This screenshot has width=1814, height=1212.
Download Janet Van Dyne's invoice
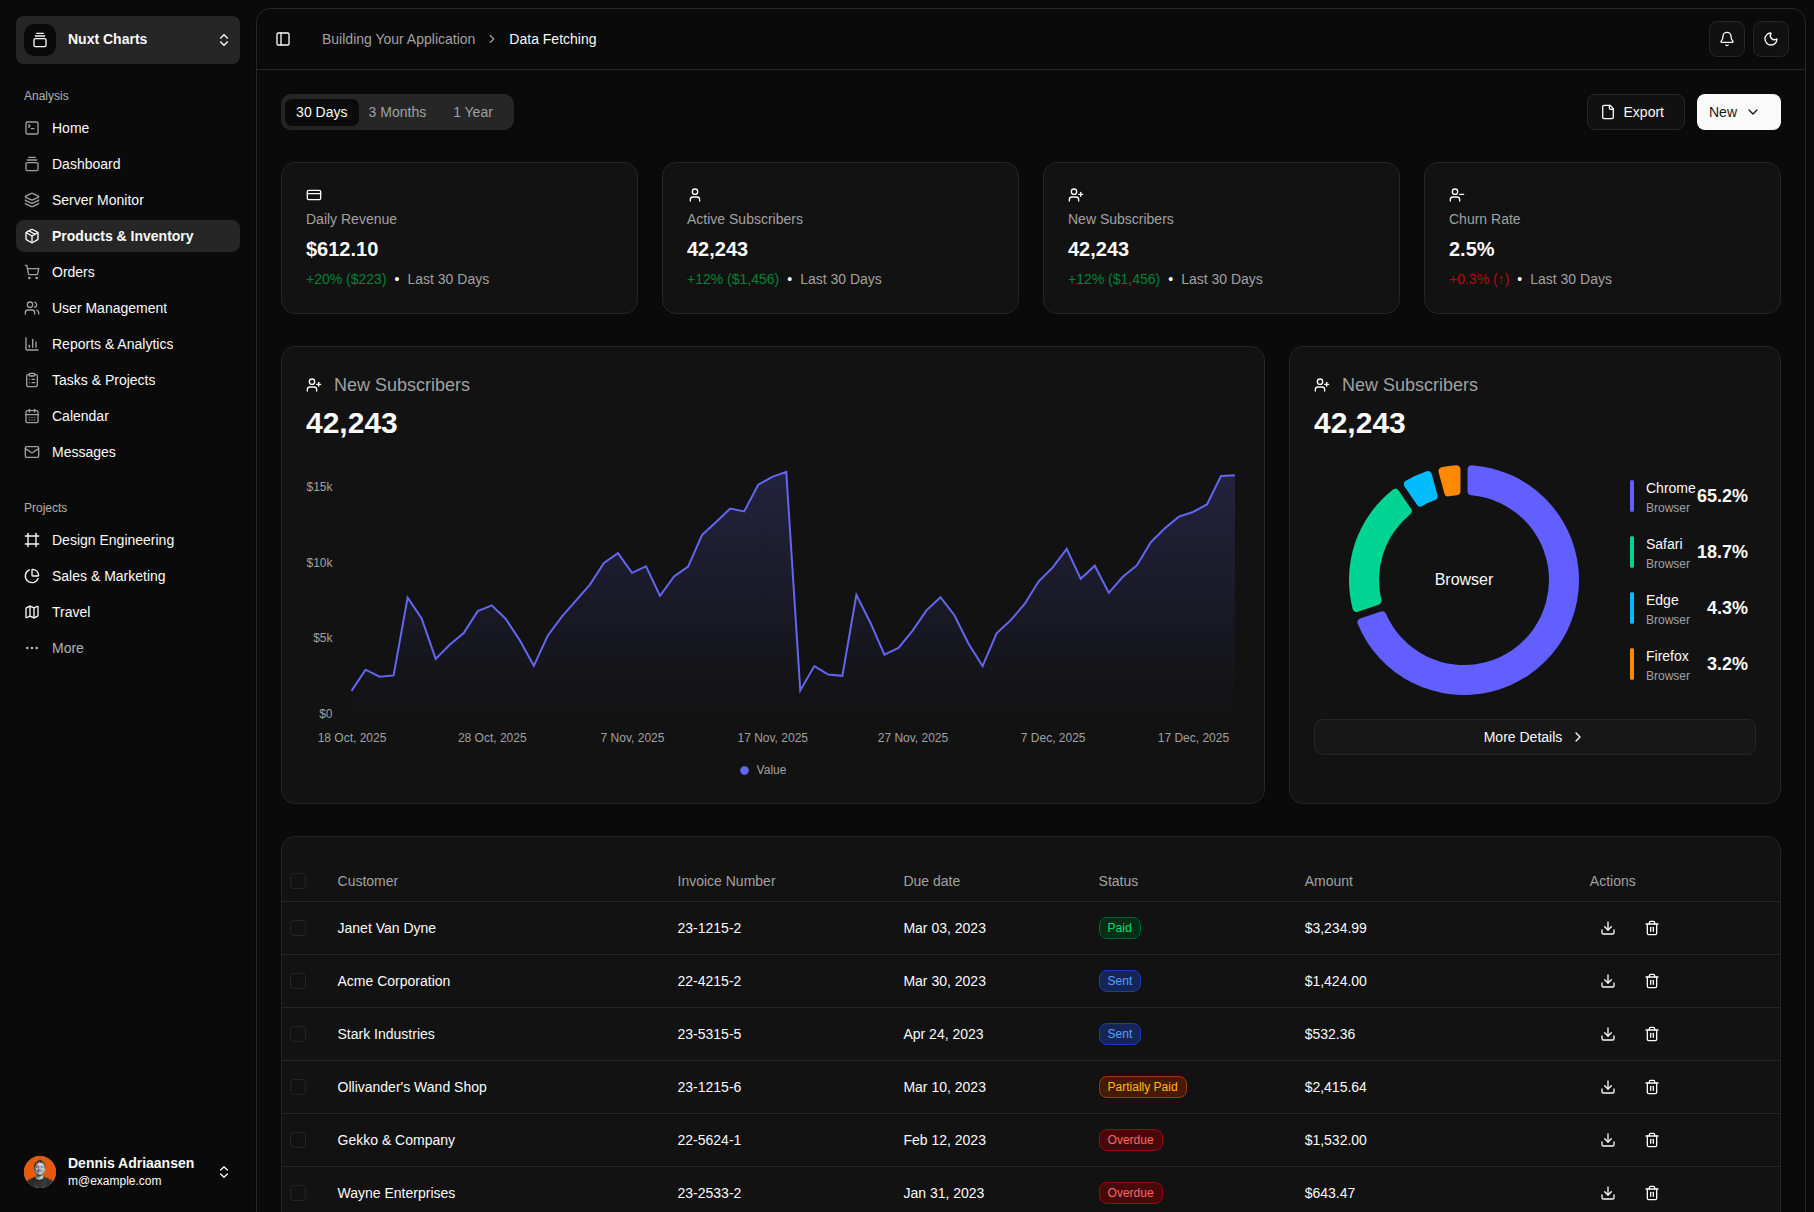click(1608, 928)
